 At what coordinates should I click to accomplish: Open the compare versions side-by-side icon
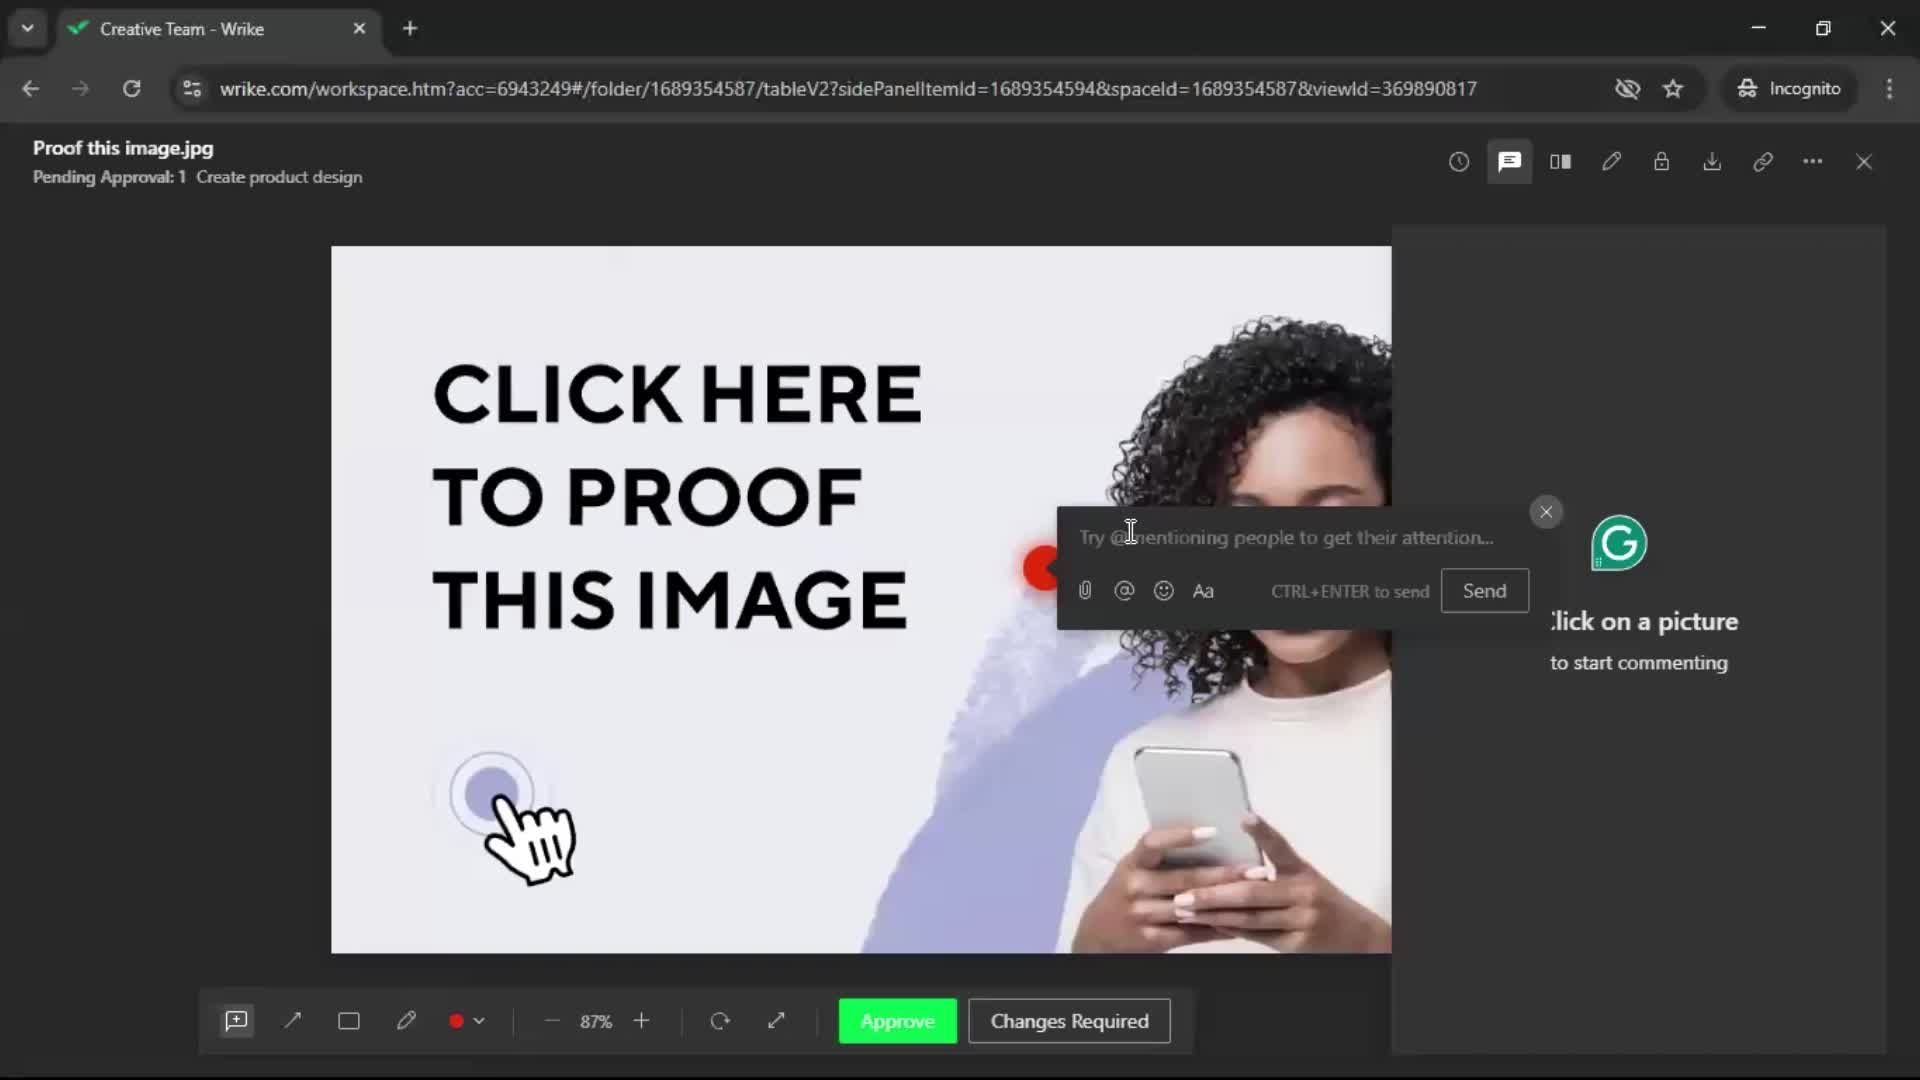tap(1560, 162)
